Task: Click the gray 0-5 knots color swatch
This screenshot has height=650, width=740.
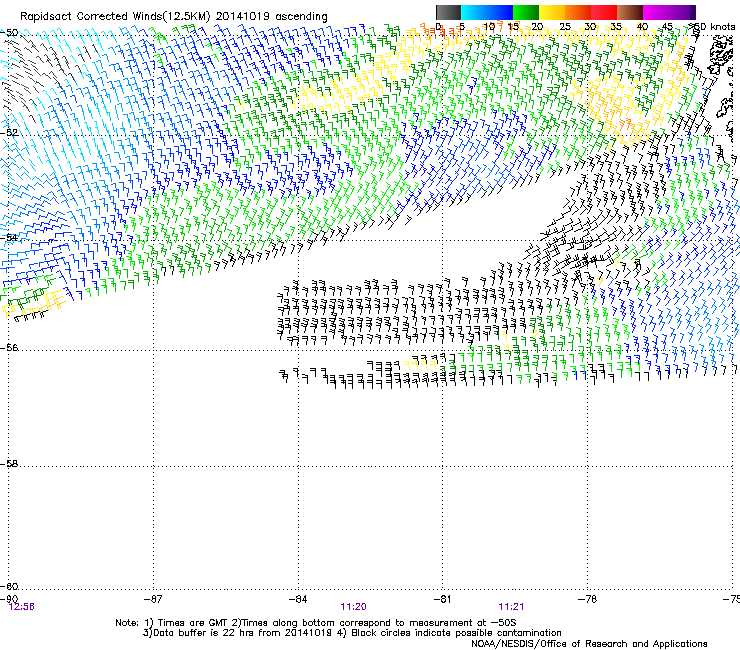Action: [x=448, y=12]
